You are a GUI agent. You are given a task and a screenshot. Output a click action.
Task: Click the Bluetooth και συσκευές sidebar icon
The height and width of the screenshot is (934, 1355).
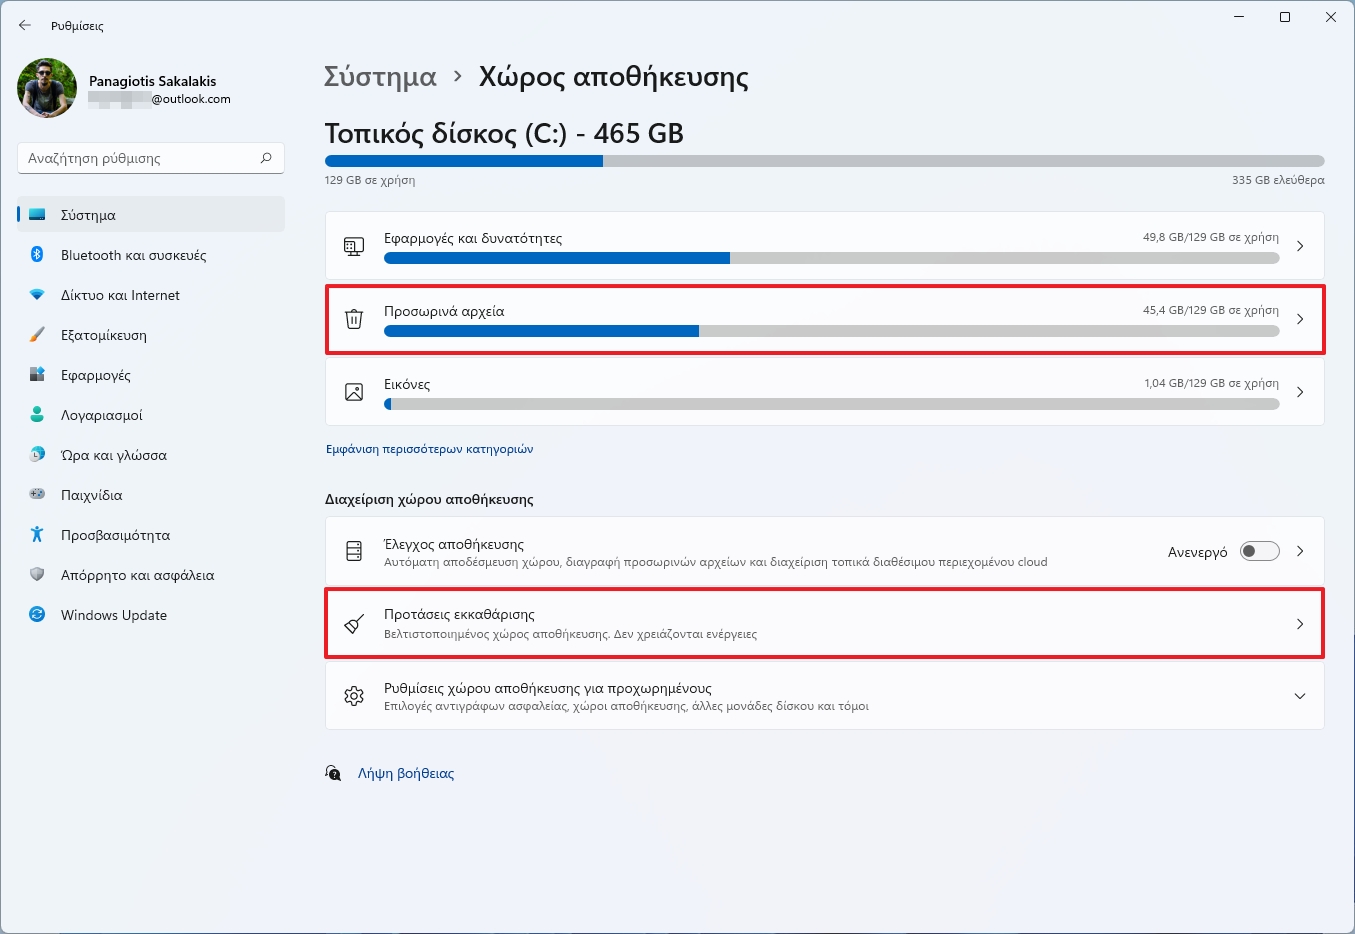click(x=37, y=255)
